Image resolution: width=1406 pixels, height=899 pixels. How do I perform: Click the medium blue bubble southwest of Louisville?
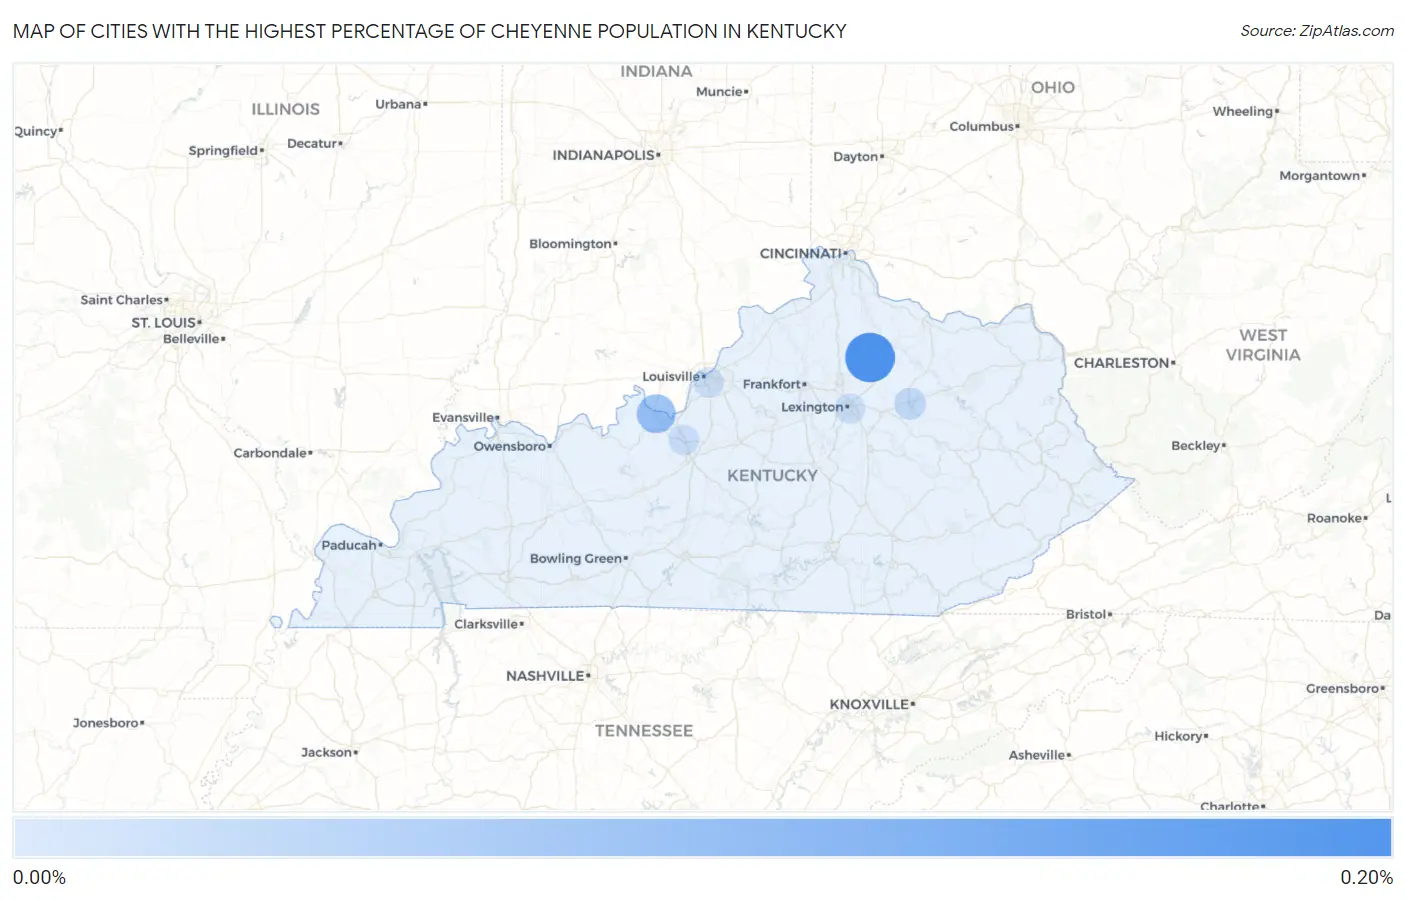(656, 413)
